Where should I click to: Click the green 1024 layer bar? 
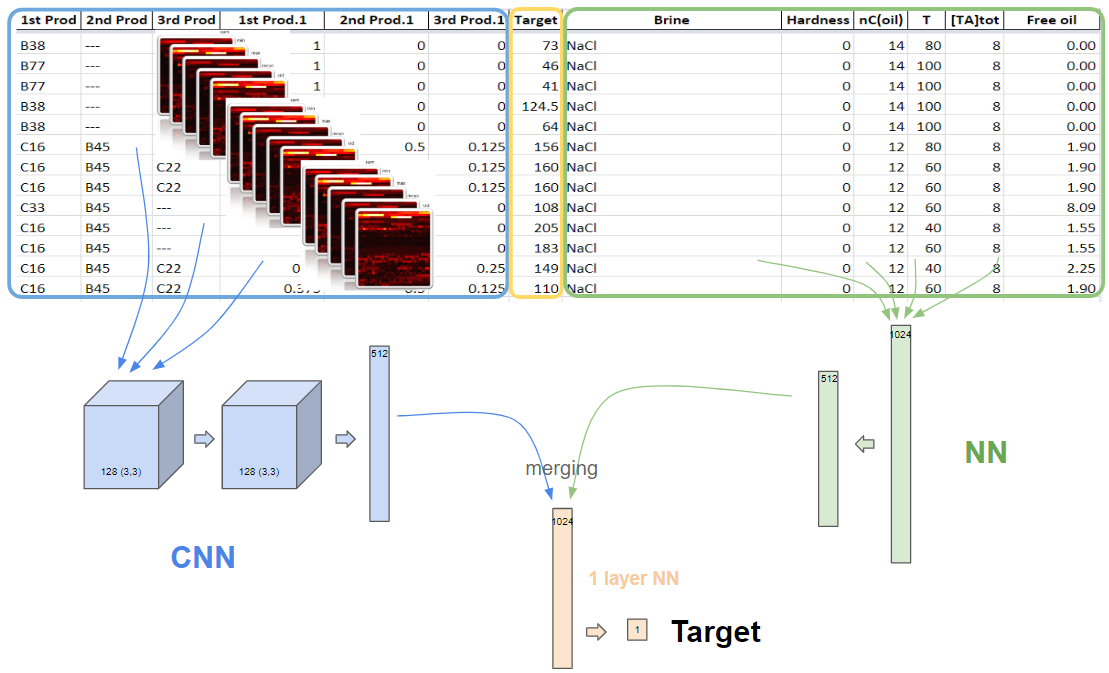tap(900, 444)
